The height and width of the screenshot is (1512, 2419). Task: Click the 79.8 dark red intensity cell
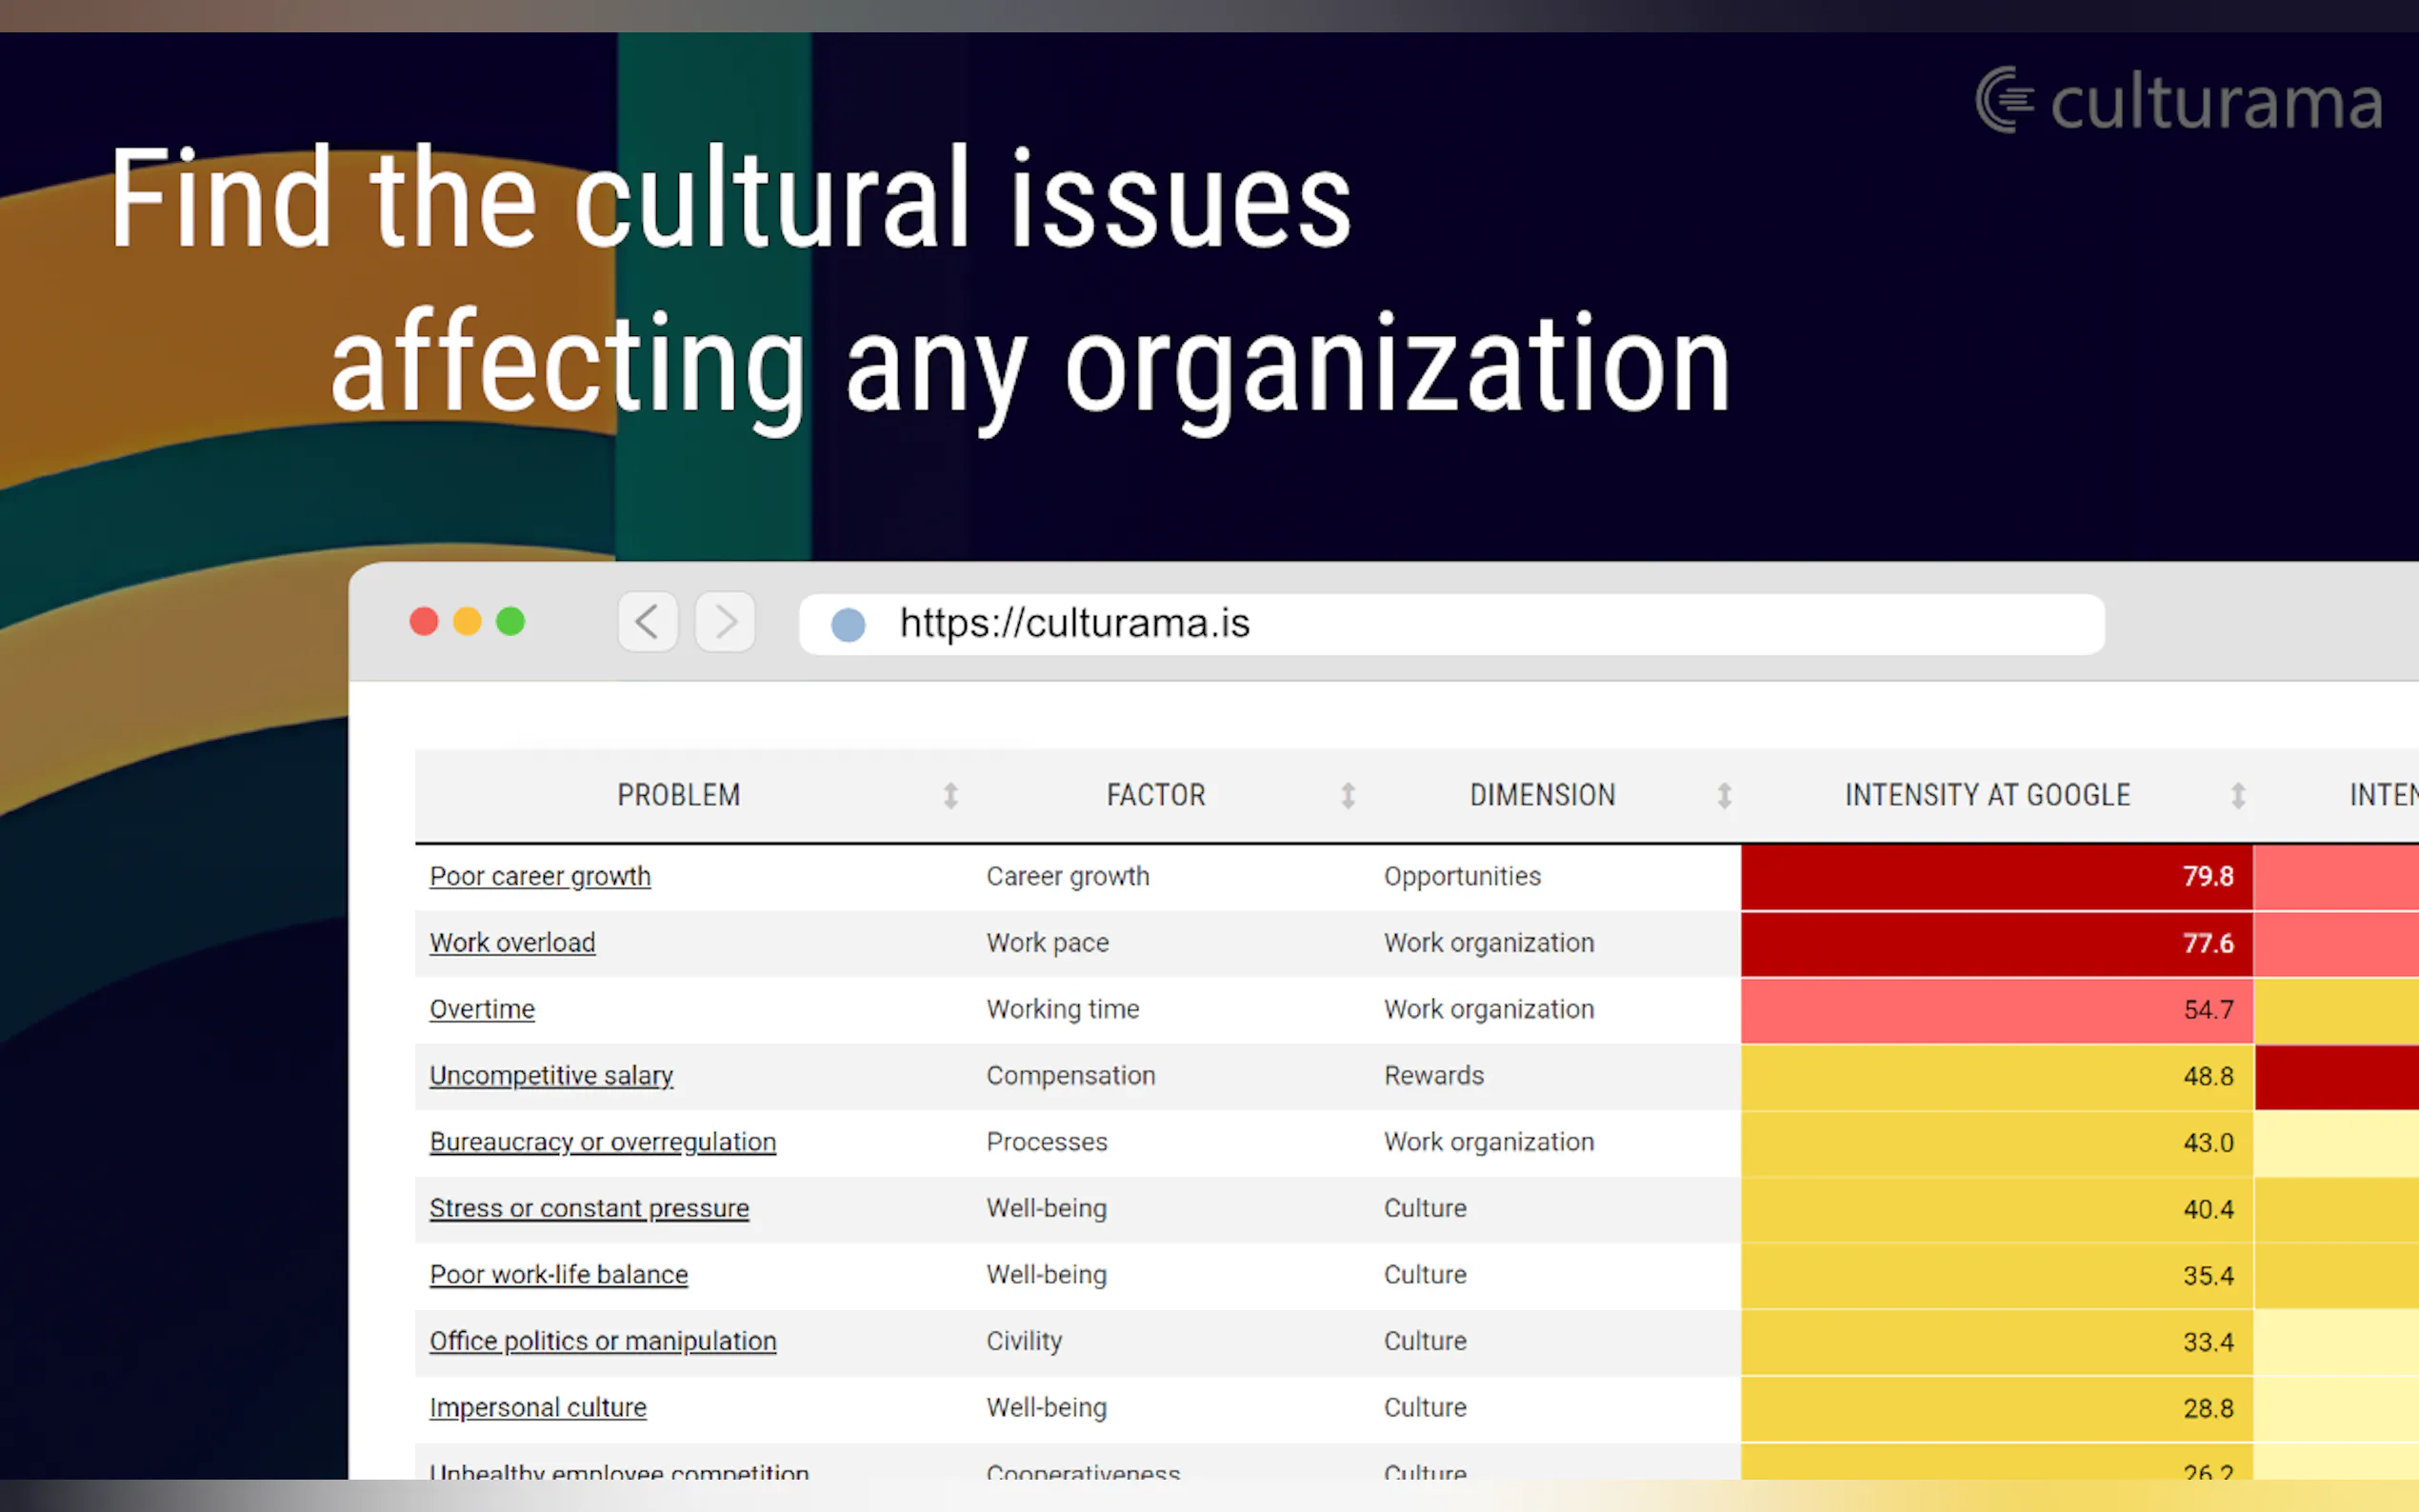click(x=1996, y=877)
